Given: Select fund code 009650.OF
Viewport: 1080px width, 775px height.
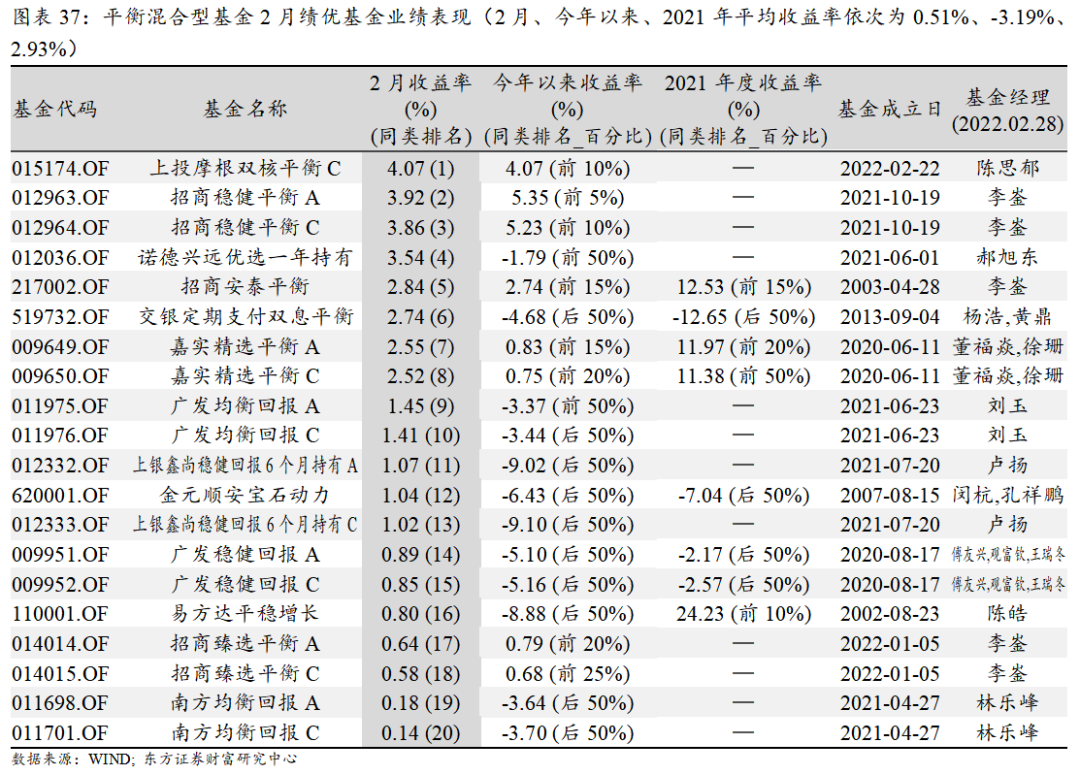Looking at the screenshot, I should tap(60, 376).
